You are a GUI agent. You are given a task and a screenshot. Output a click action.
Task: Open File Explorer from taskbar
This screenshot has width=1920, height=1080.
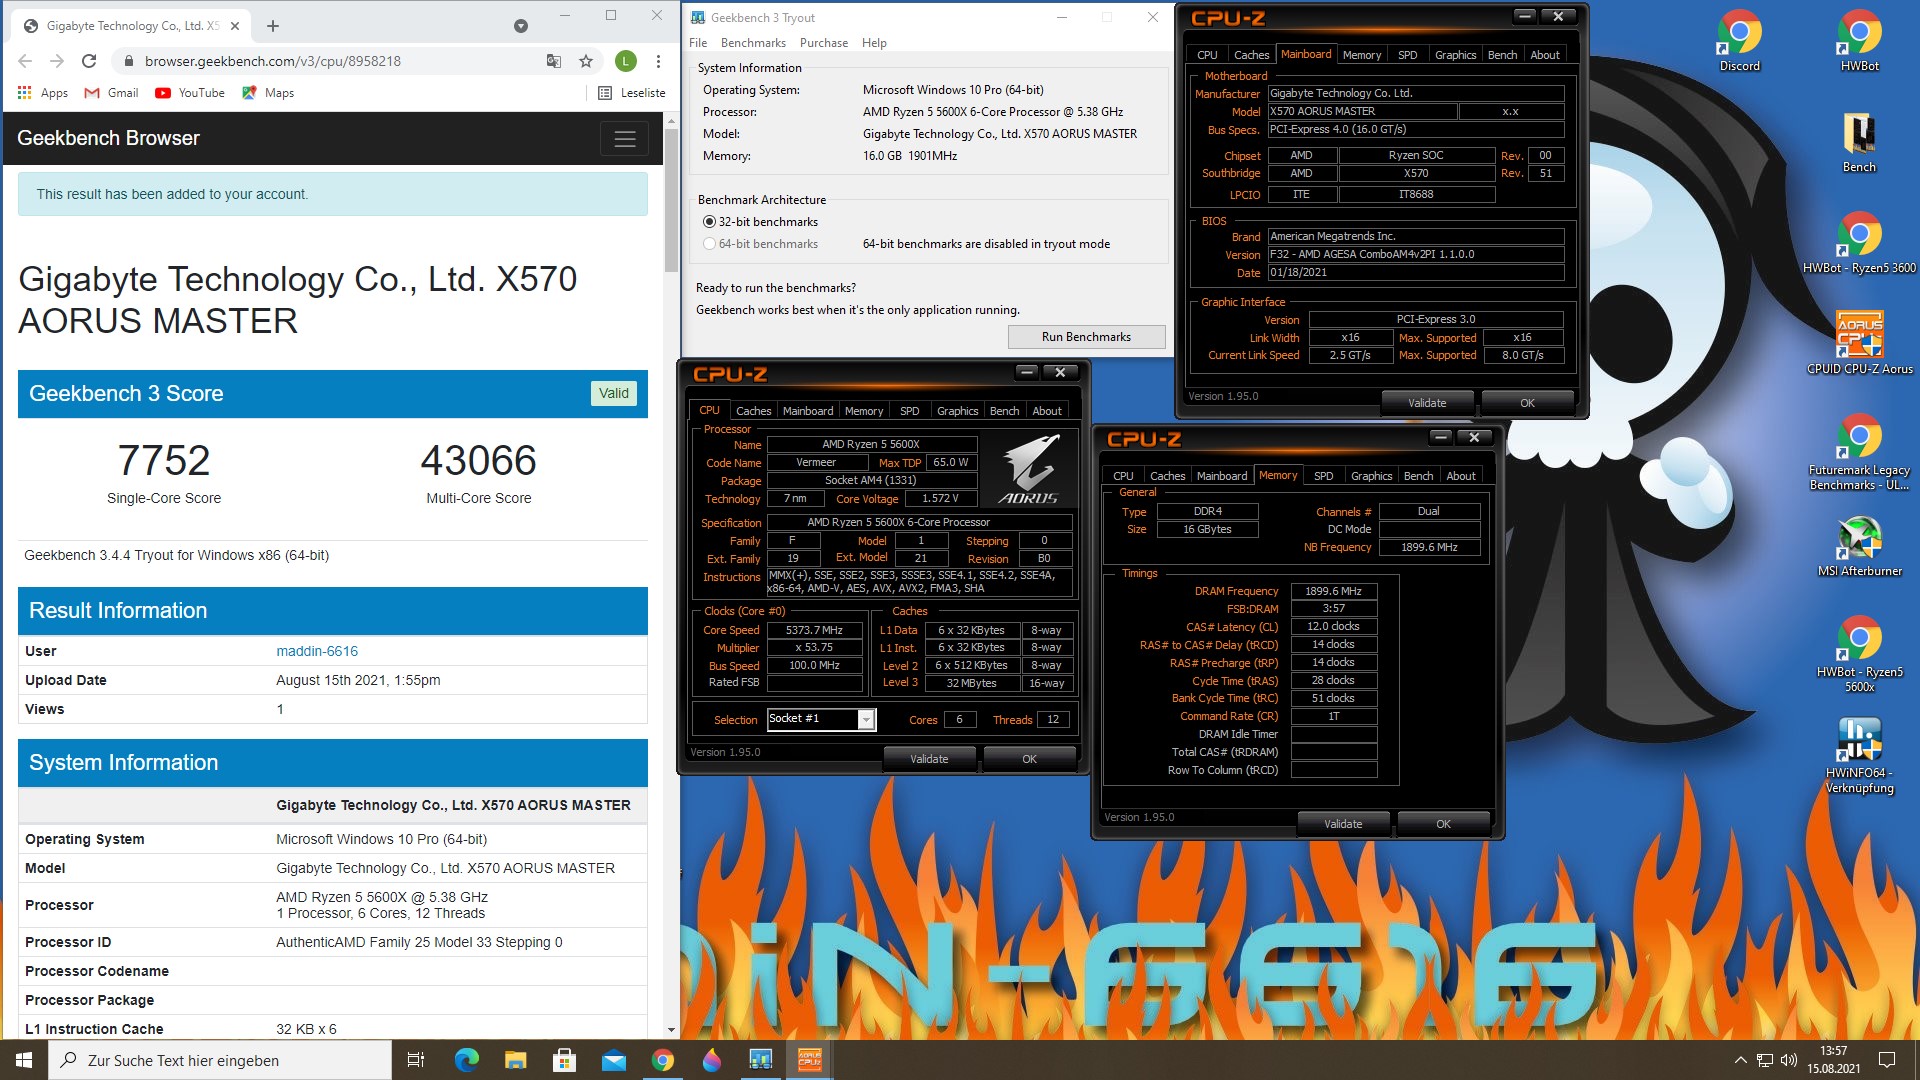click(515, 1060)
